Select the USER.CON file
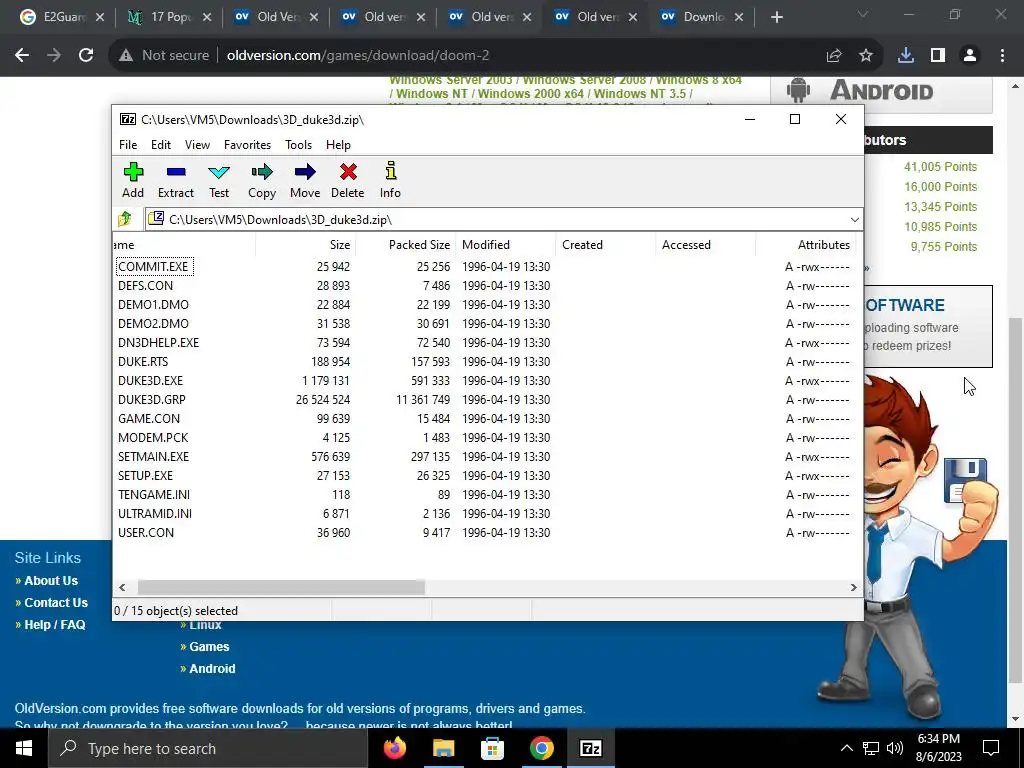 (483, 532)
